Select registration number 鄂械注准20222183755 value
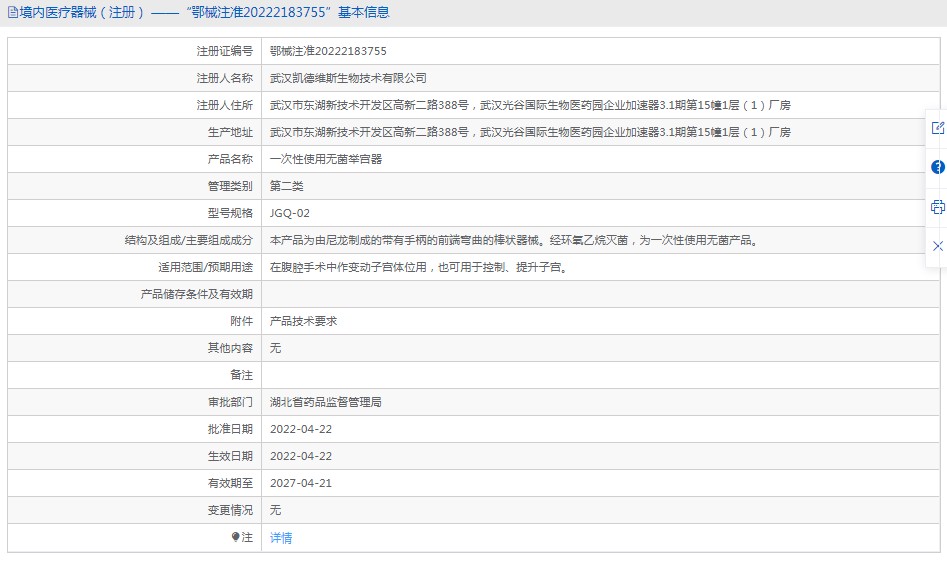The height and width of the screenshot is (562, 947). point(328,51)
